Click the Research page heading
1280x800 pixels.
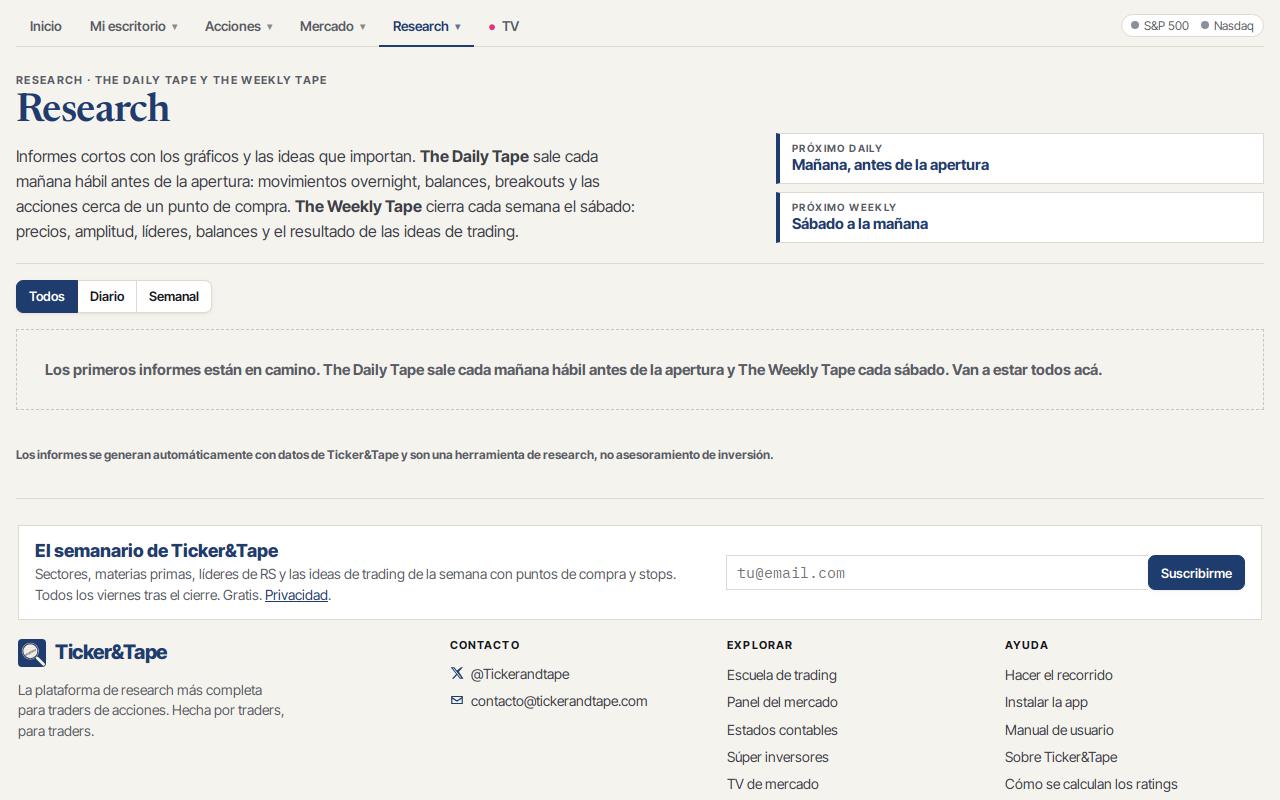(x=93, y=108)
